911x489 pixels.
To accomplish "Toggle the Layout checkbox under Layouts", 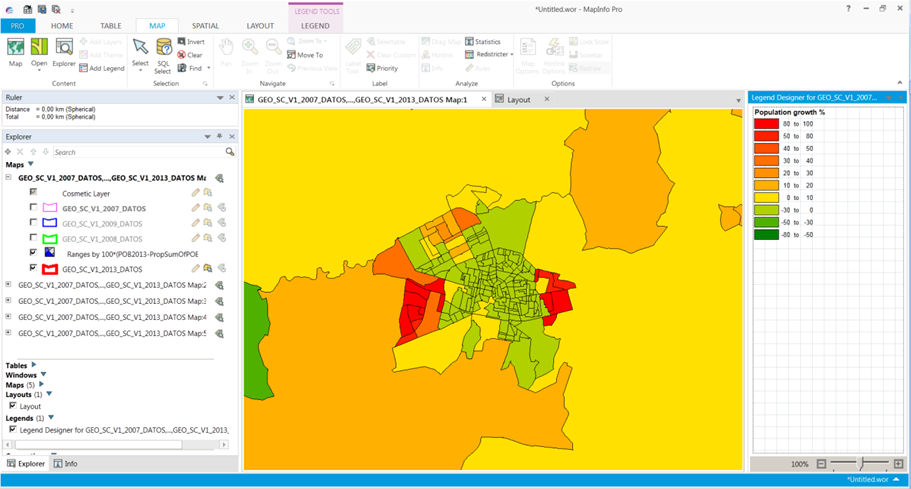I will coord(13,405).
